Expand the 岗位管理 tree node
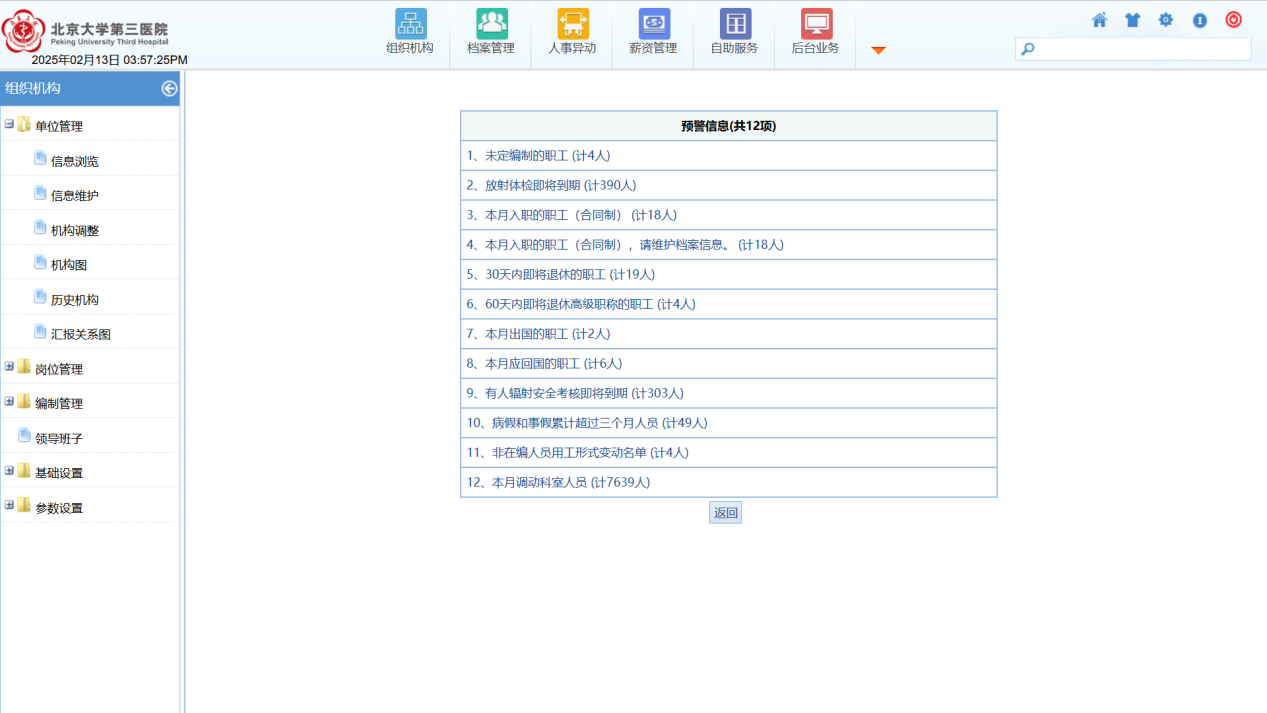The width and height of the screenshot is (1267, 713). click(x=9, y=367)
